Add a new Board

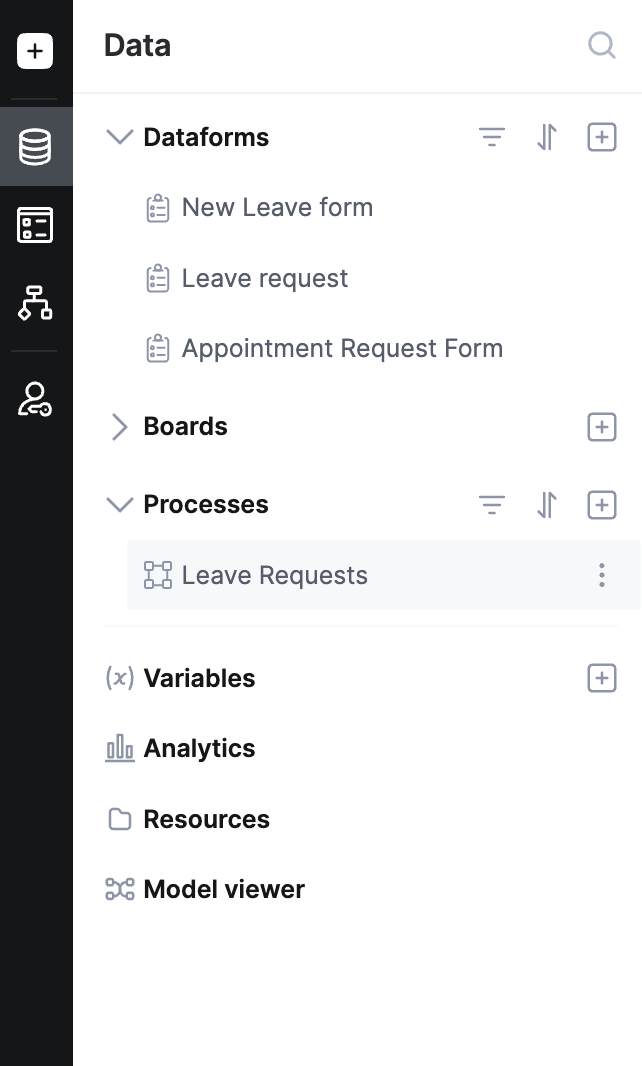coord(601,427)
